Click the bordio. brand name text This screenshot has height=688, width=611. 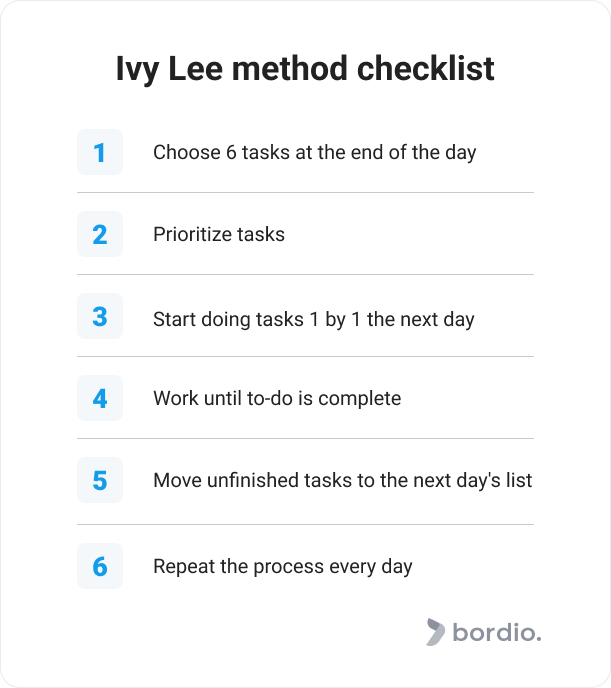497,632
